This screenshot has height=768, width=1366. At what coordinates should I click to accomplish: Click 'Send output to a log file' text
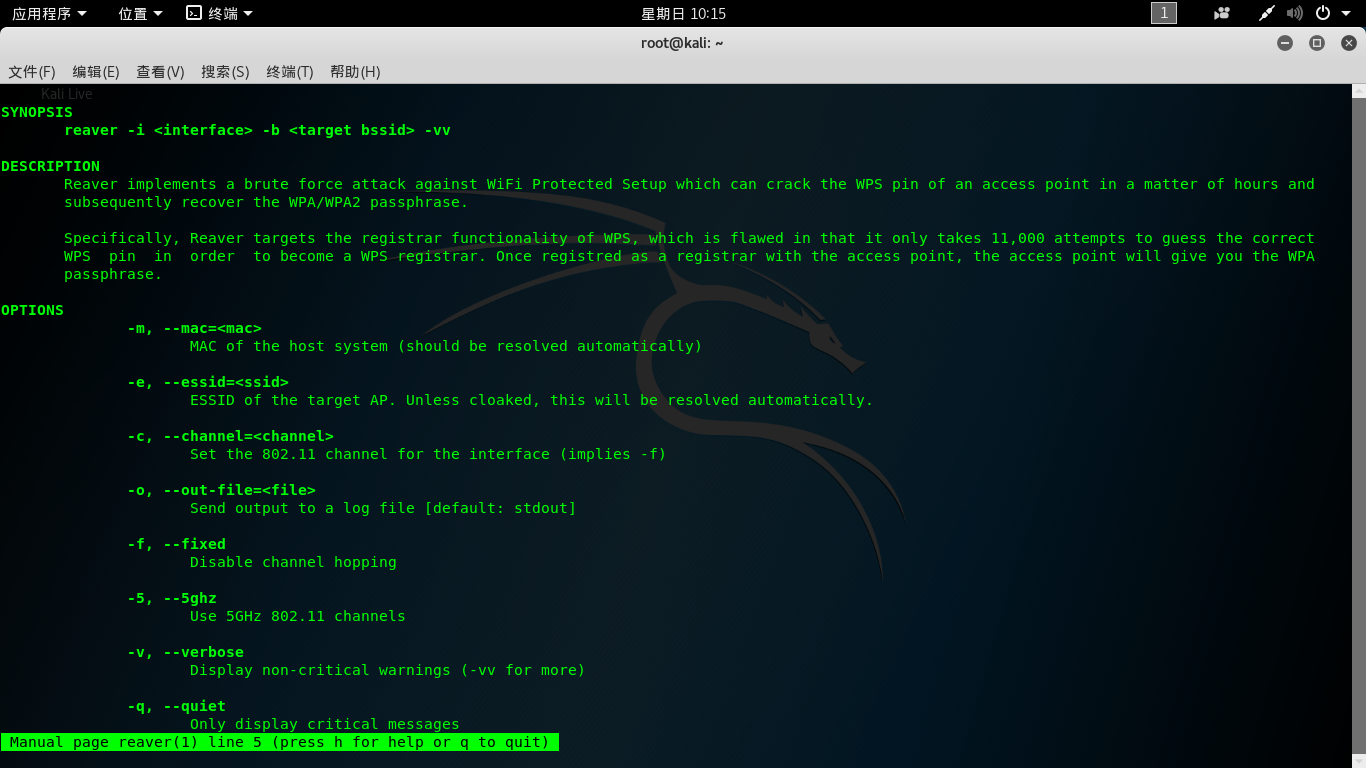coord(383,508)
